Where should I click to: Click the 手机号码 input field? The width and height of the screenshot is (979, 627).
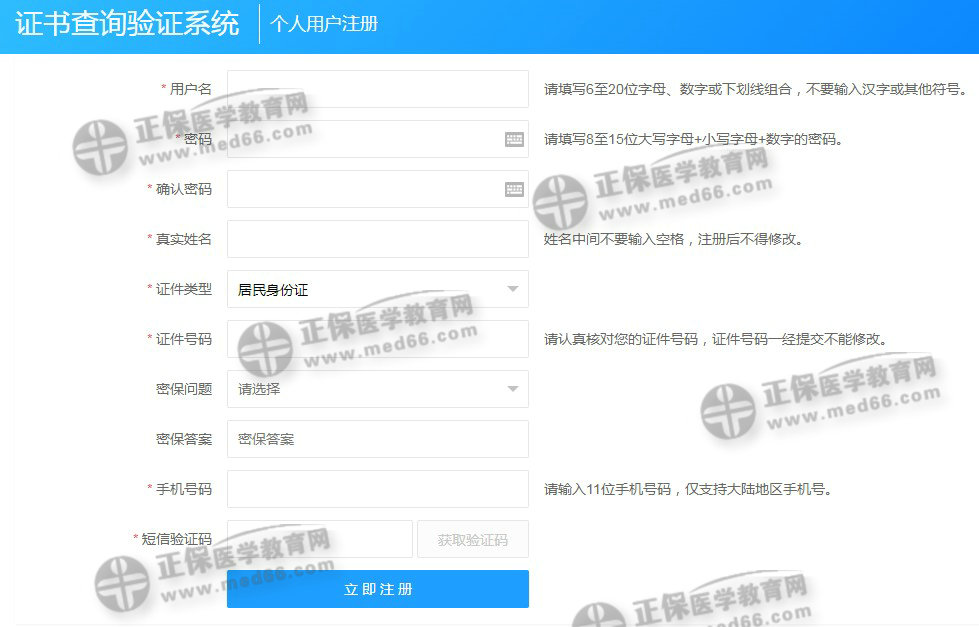[377, 489]
